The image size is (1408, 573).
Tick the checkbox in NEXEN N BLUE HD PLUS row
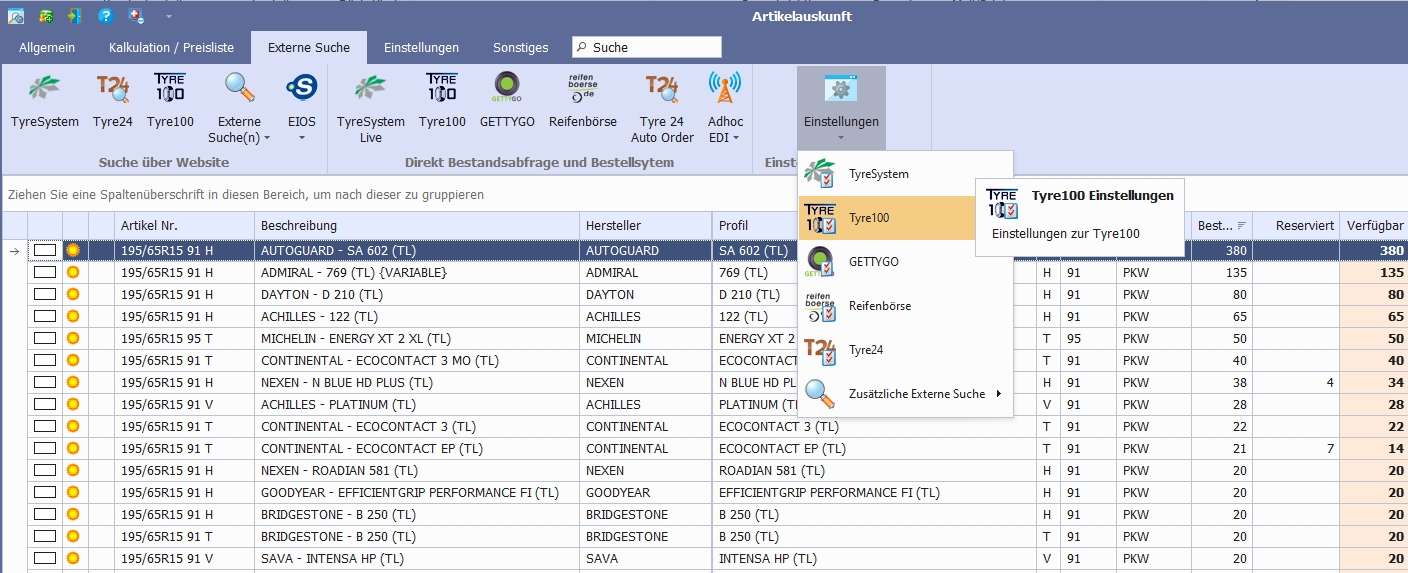(x=45, y=382)
